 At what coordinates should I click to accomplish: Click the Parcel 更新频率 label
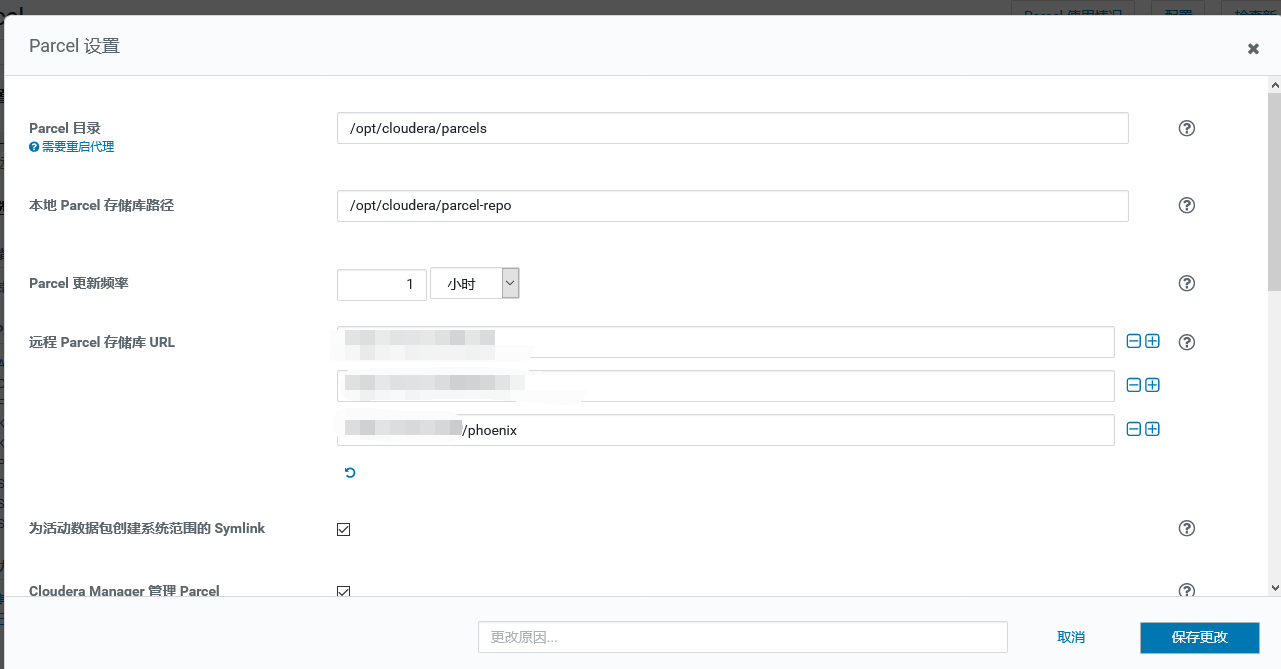coord(79,283)
